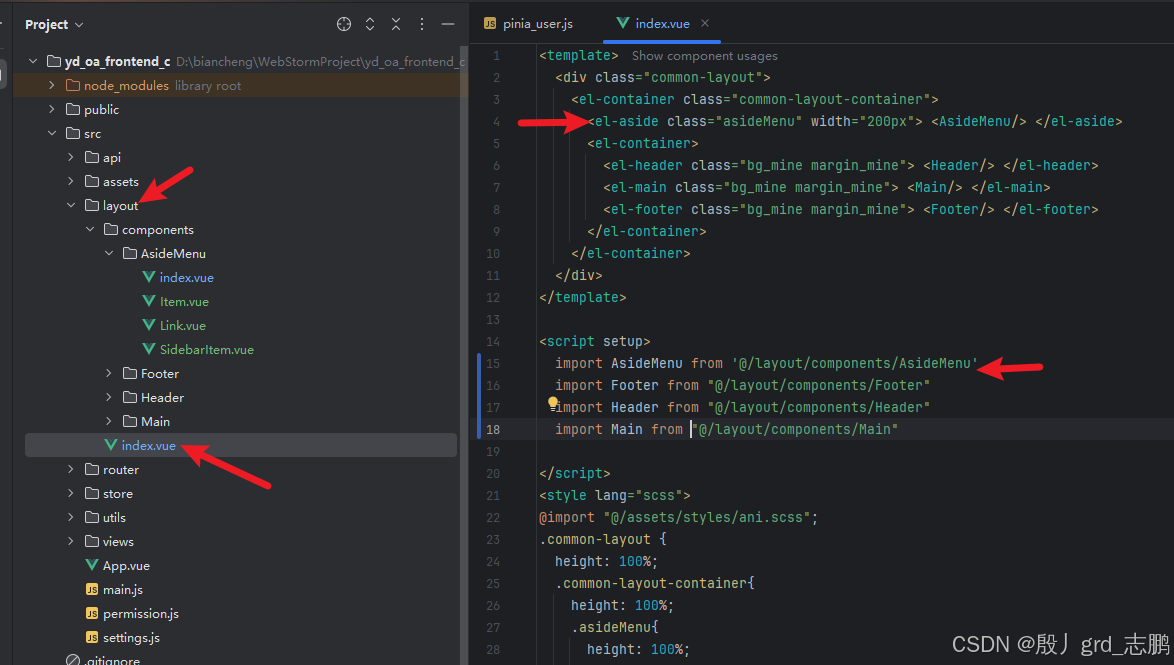Select index.vue inside the AsideMenu folder

(x=186, y=278)
